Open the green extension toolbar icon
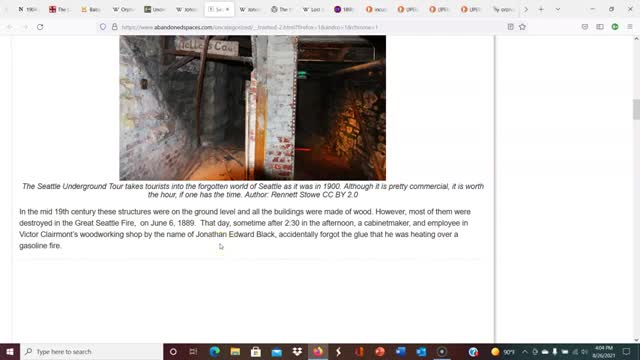Viewport: 640px width, 360px height. (615, 27)
